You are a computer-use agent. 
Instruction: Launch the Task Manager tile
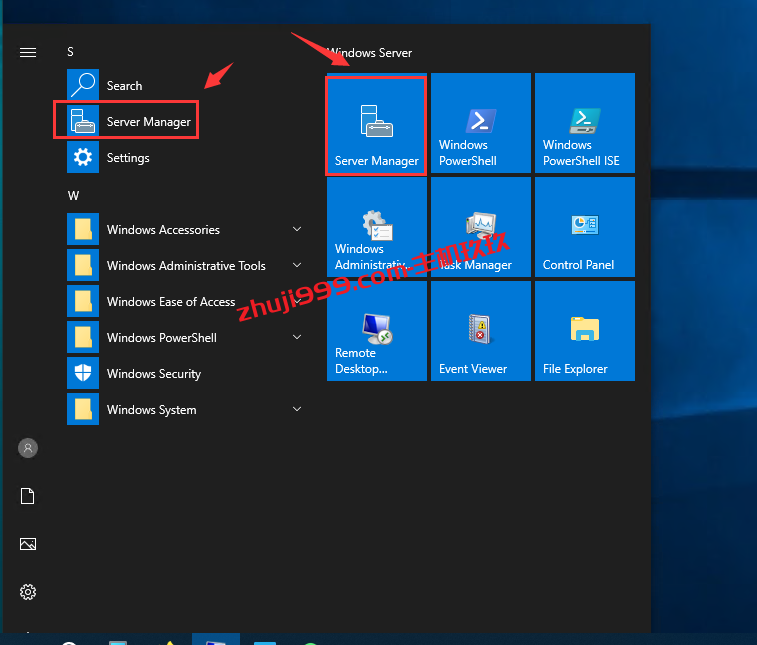[x=481, y=227]
